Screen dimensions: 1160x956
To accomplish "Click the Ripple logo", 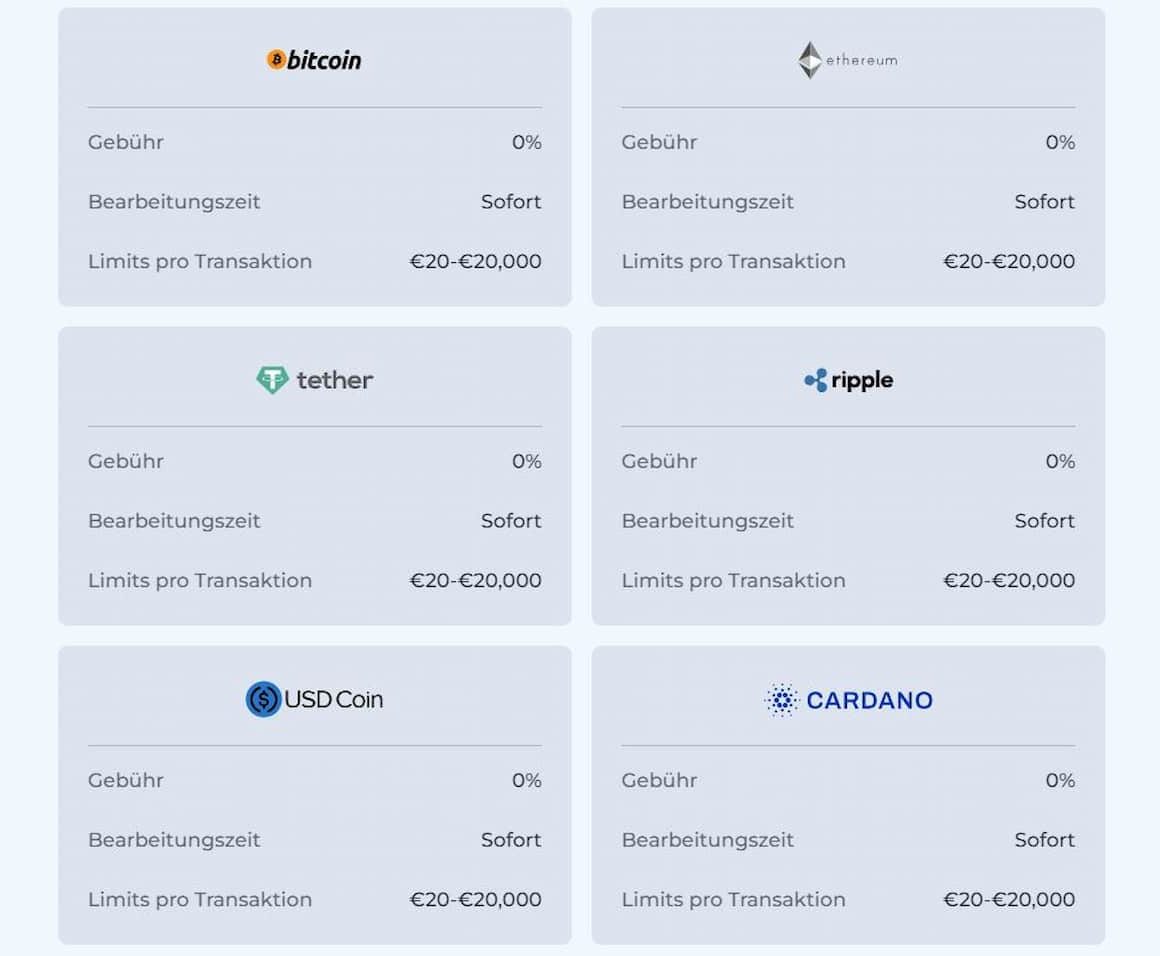I will 848,380.
